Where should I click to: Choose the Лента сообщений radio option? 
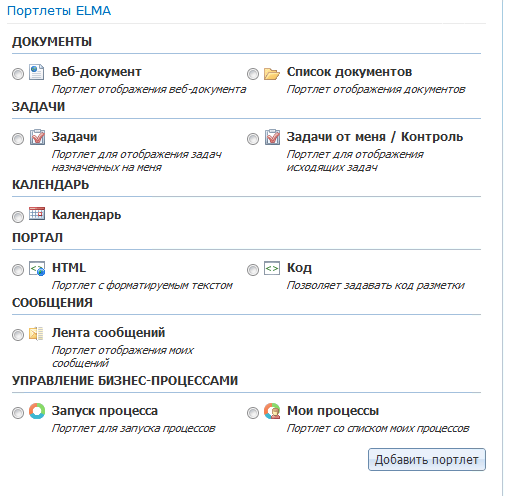pyautogui.click(x=18, y=335)
